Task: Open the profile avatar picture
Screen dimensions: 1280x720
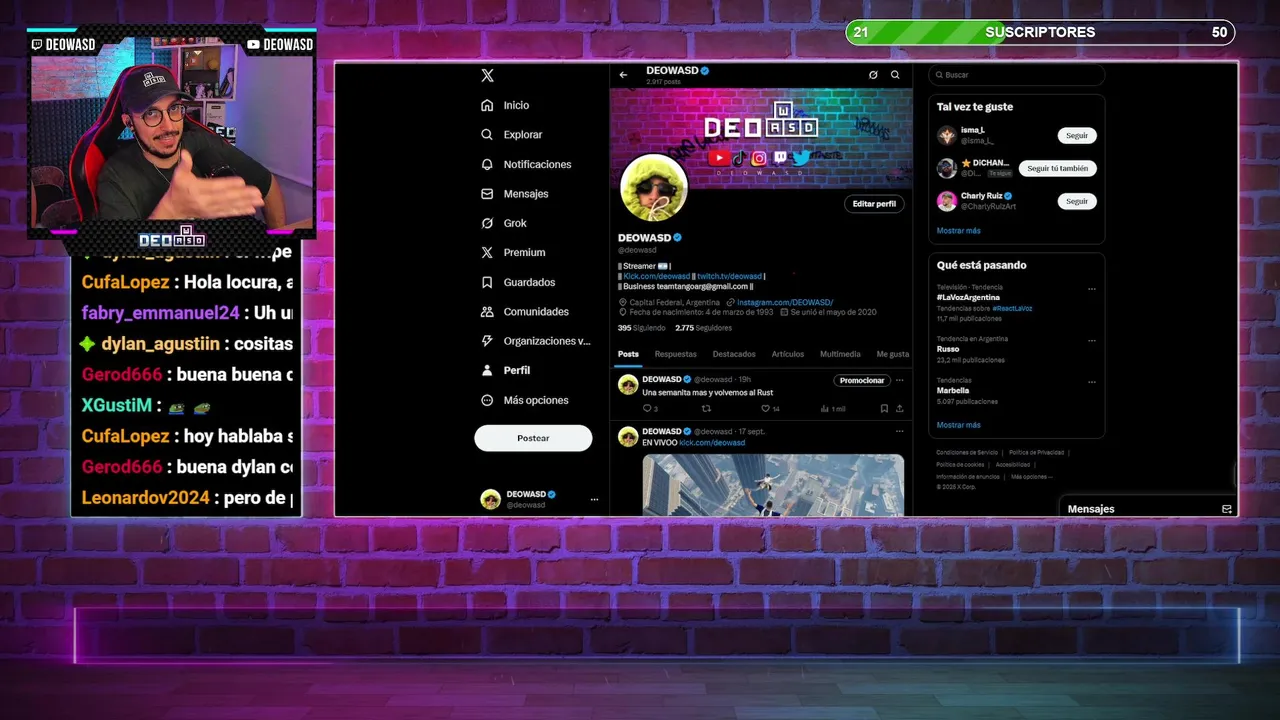Action: pos(654,188)
